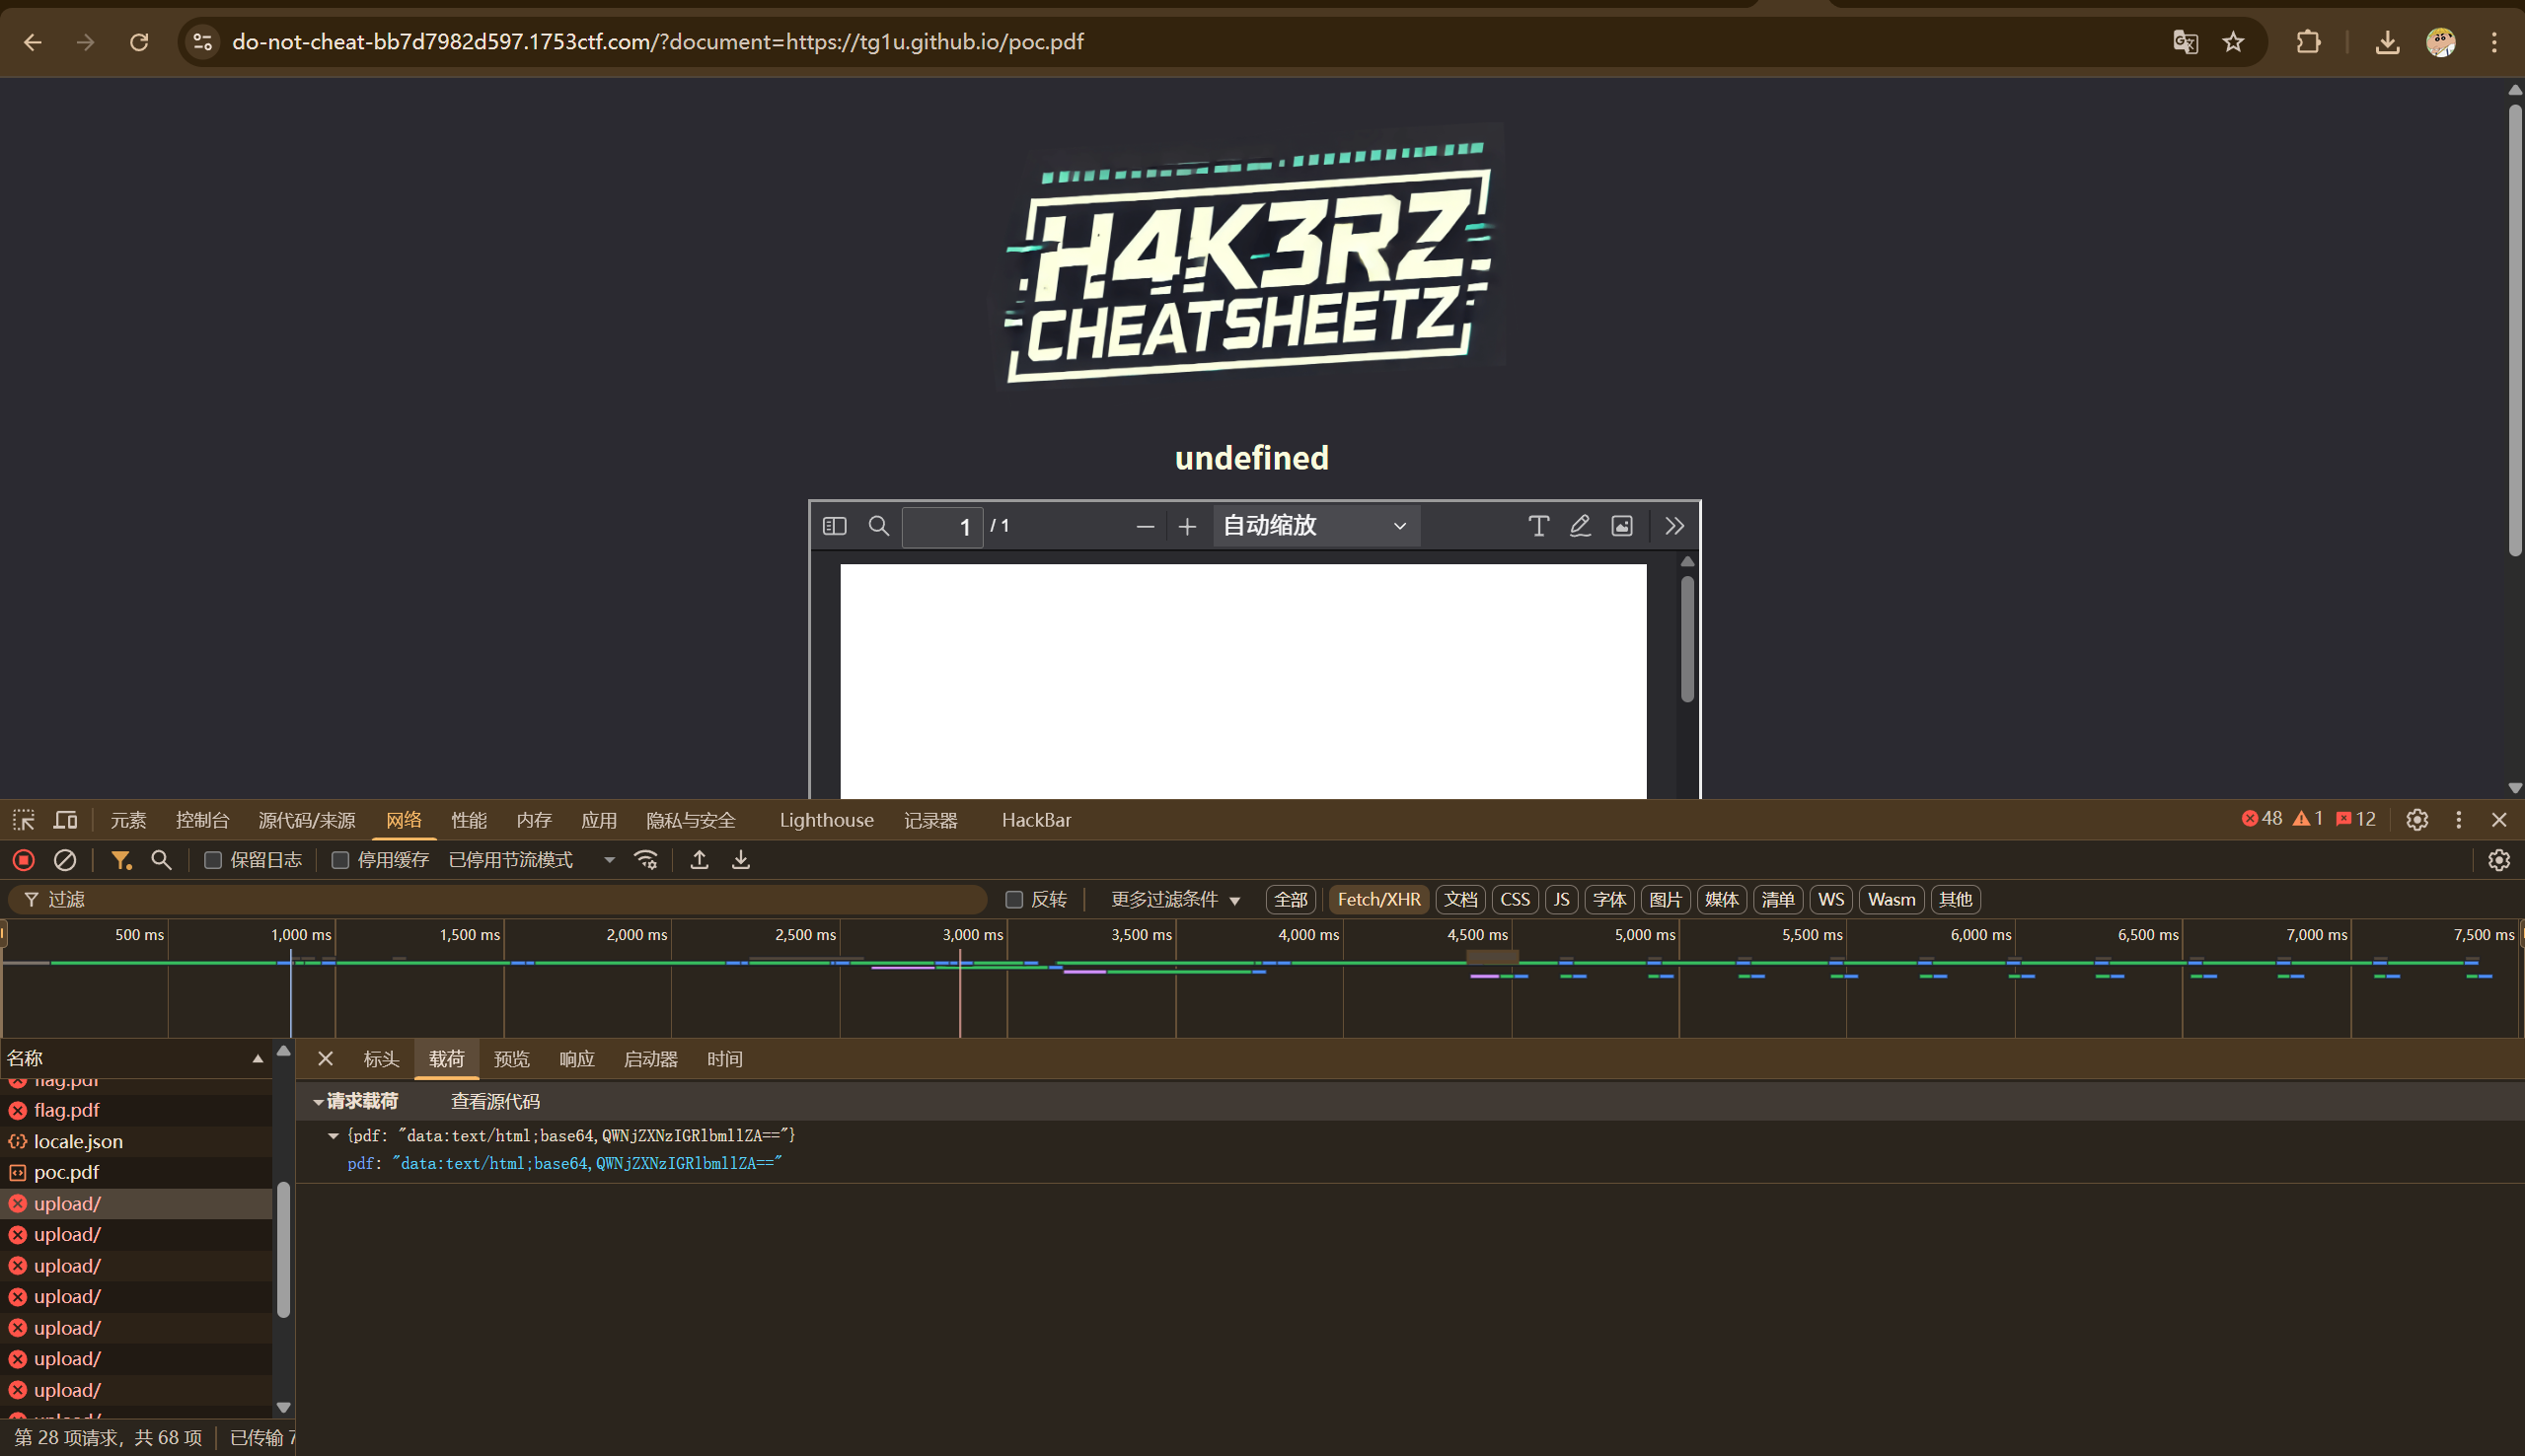Viewport: 2525px width, 1456px height.
Task: Enable the 保留日志 checkbox
Action: pos(213,860)
